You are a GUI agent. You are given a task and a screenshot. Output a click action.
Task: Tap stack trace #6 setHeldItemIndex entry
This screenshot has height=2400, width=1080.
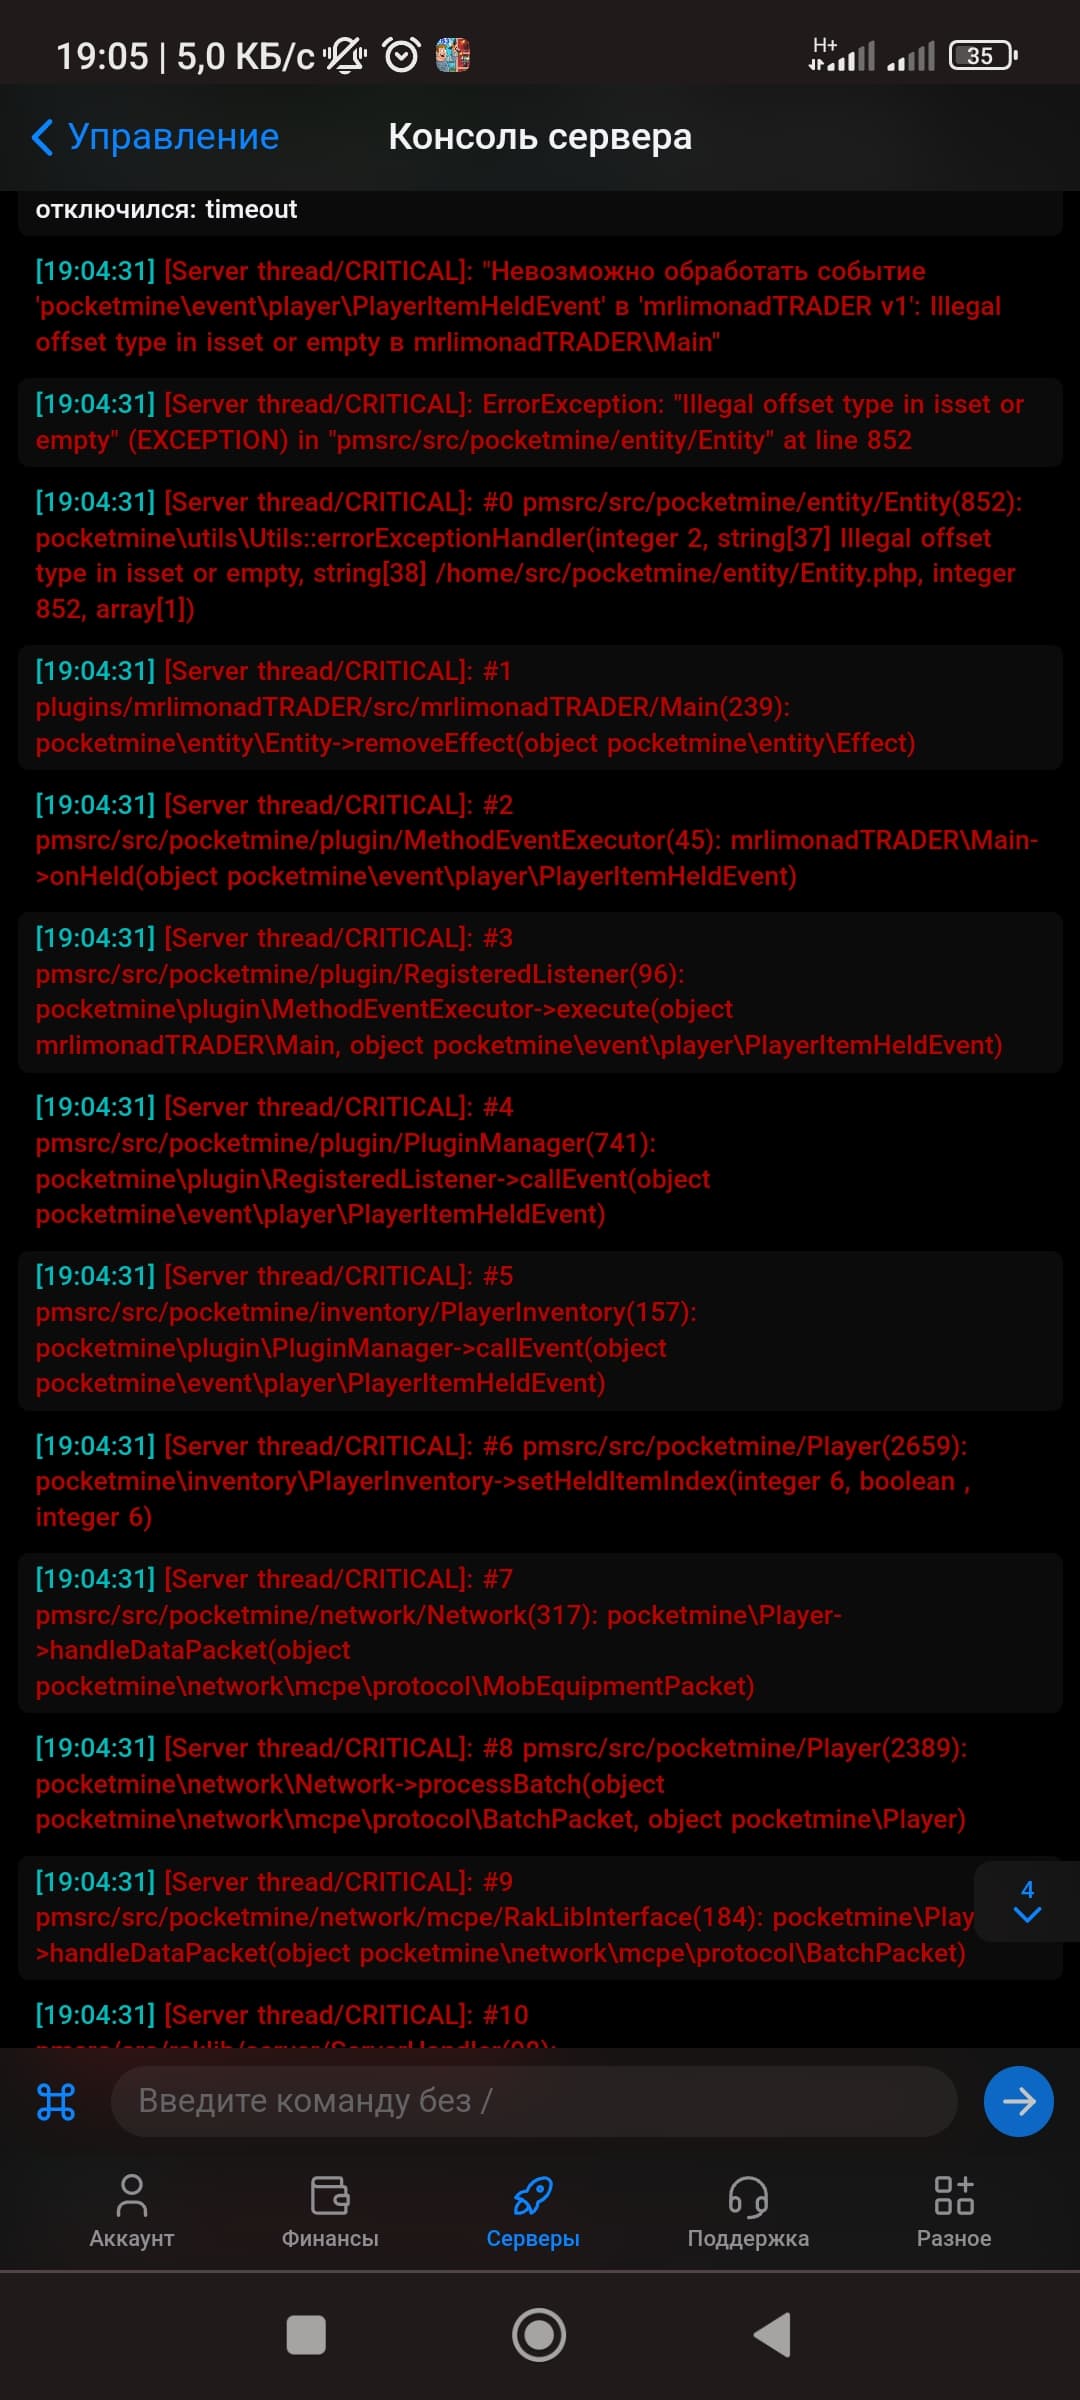tap(540, 1481)
